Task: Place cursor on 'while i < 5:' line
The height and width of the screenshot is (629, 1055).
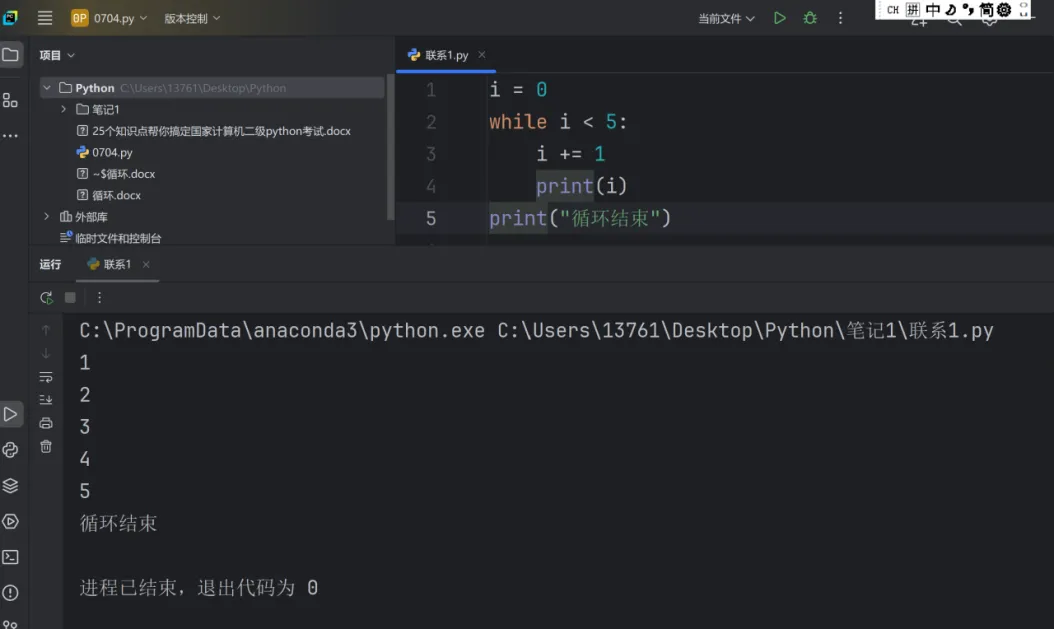Action: pos(558,122)
